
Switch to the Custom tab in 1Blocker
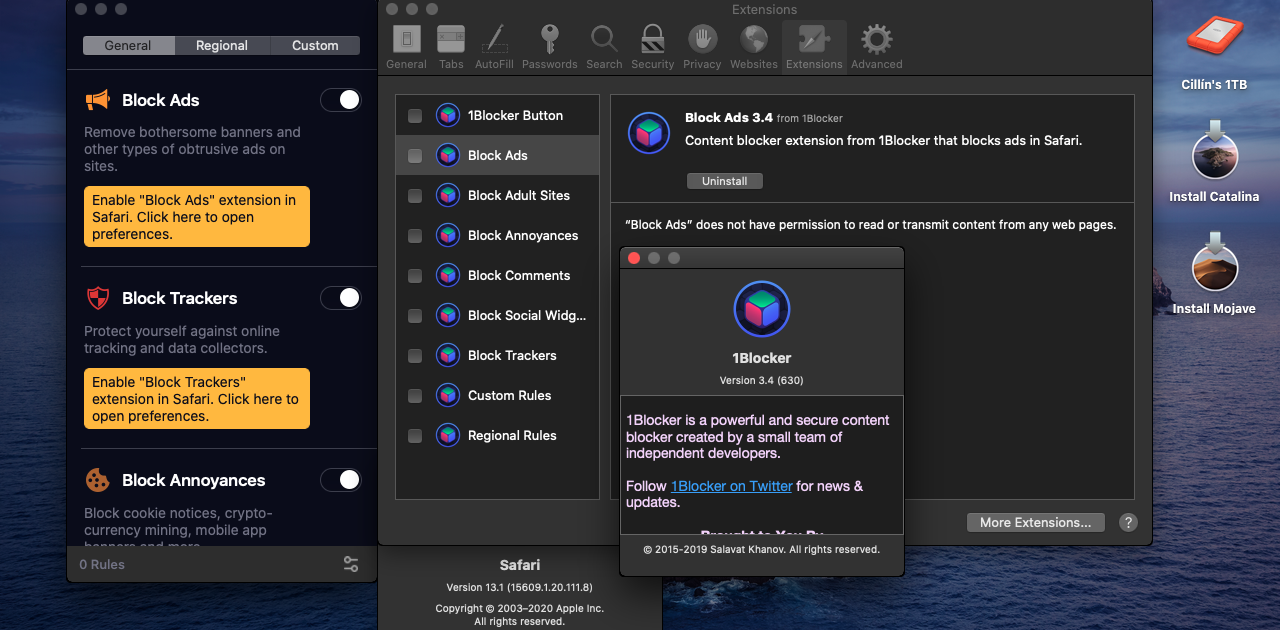point(315,45)
